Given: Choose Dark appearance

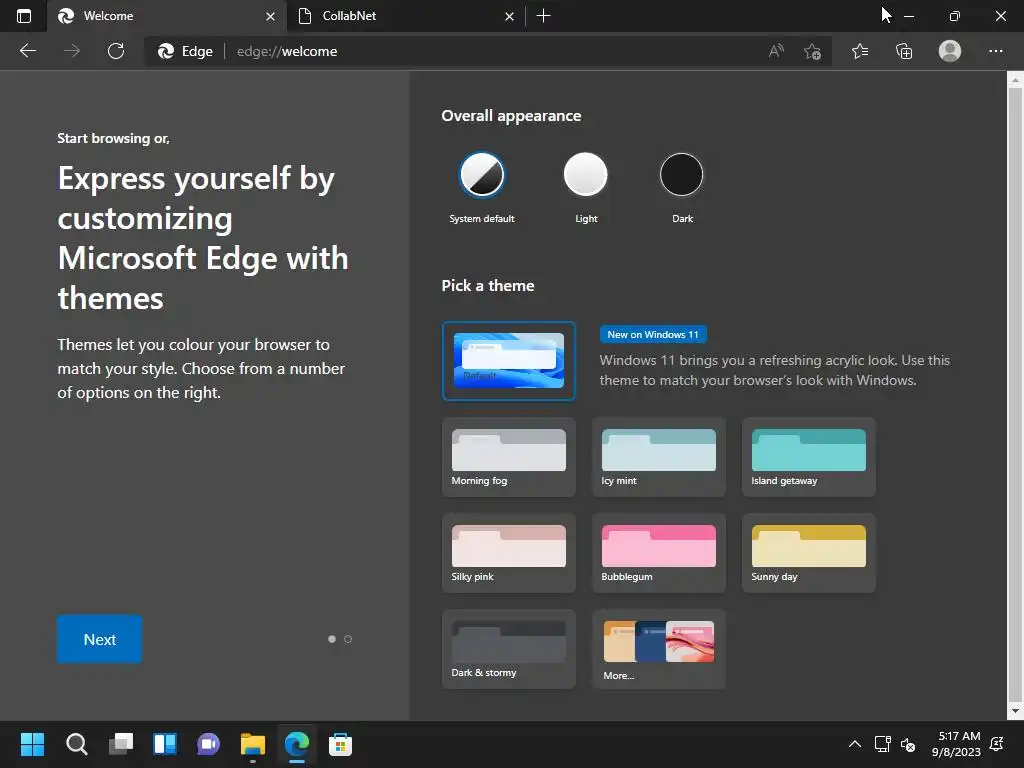Looking at the screenshot, I should pos(682,174).
